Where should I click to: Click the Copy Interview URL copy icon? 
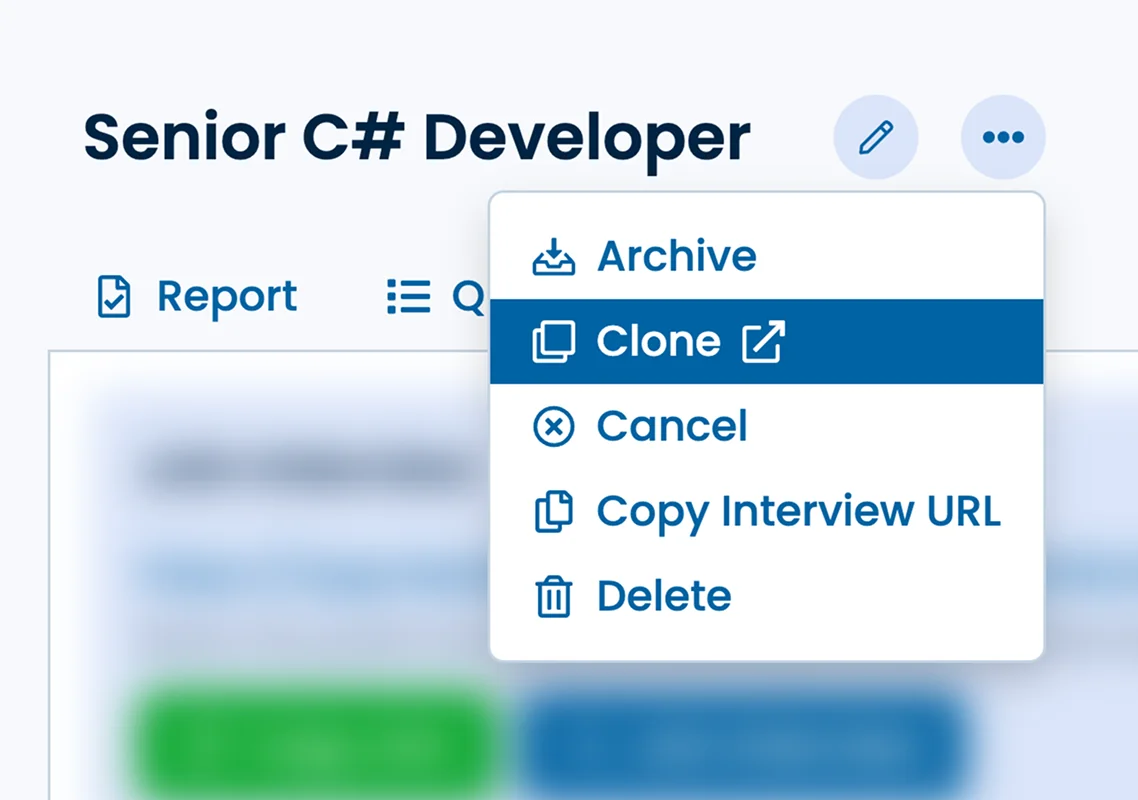click(x=553, y=511)
